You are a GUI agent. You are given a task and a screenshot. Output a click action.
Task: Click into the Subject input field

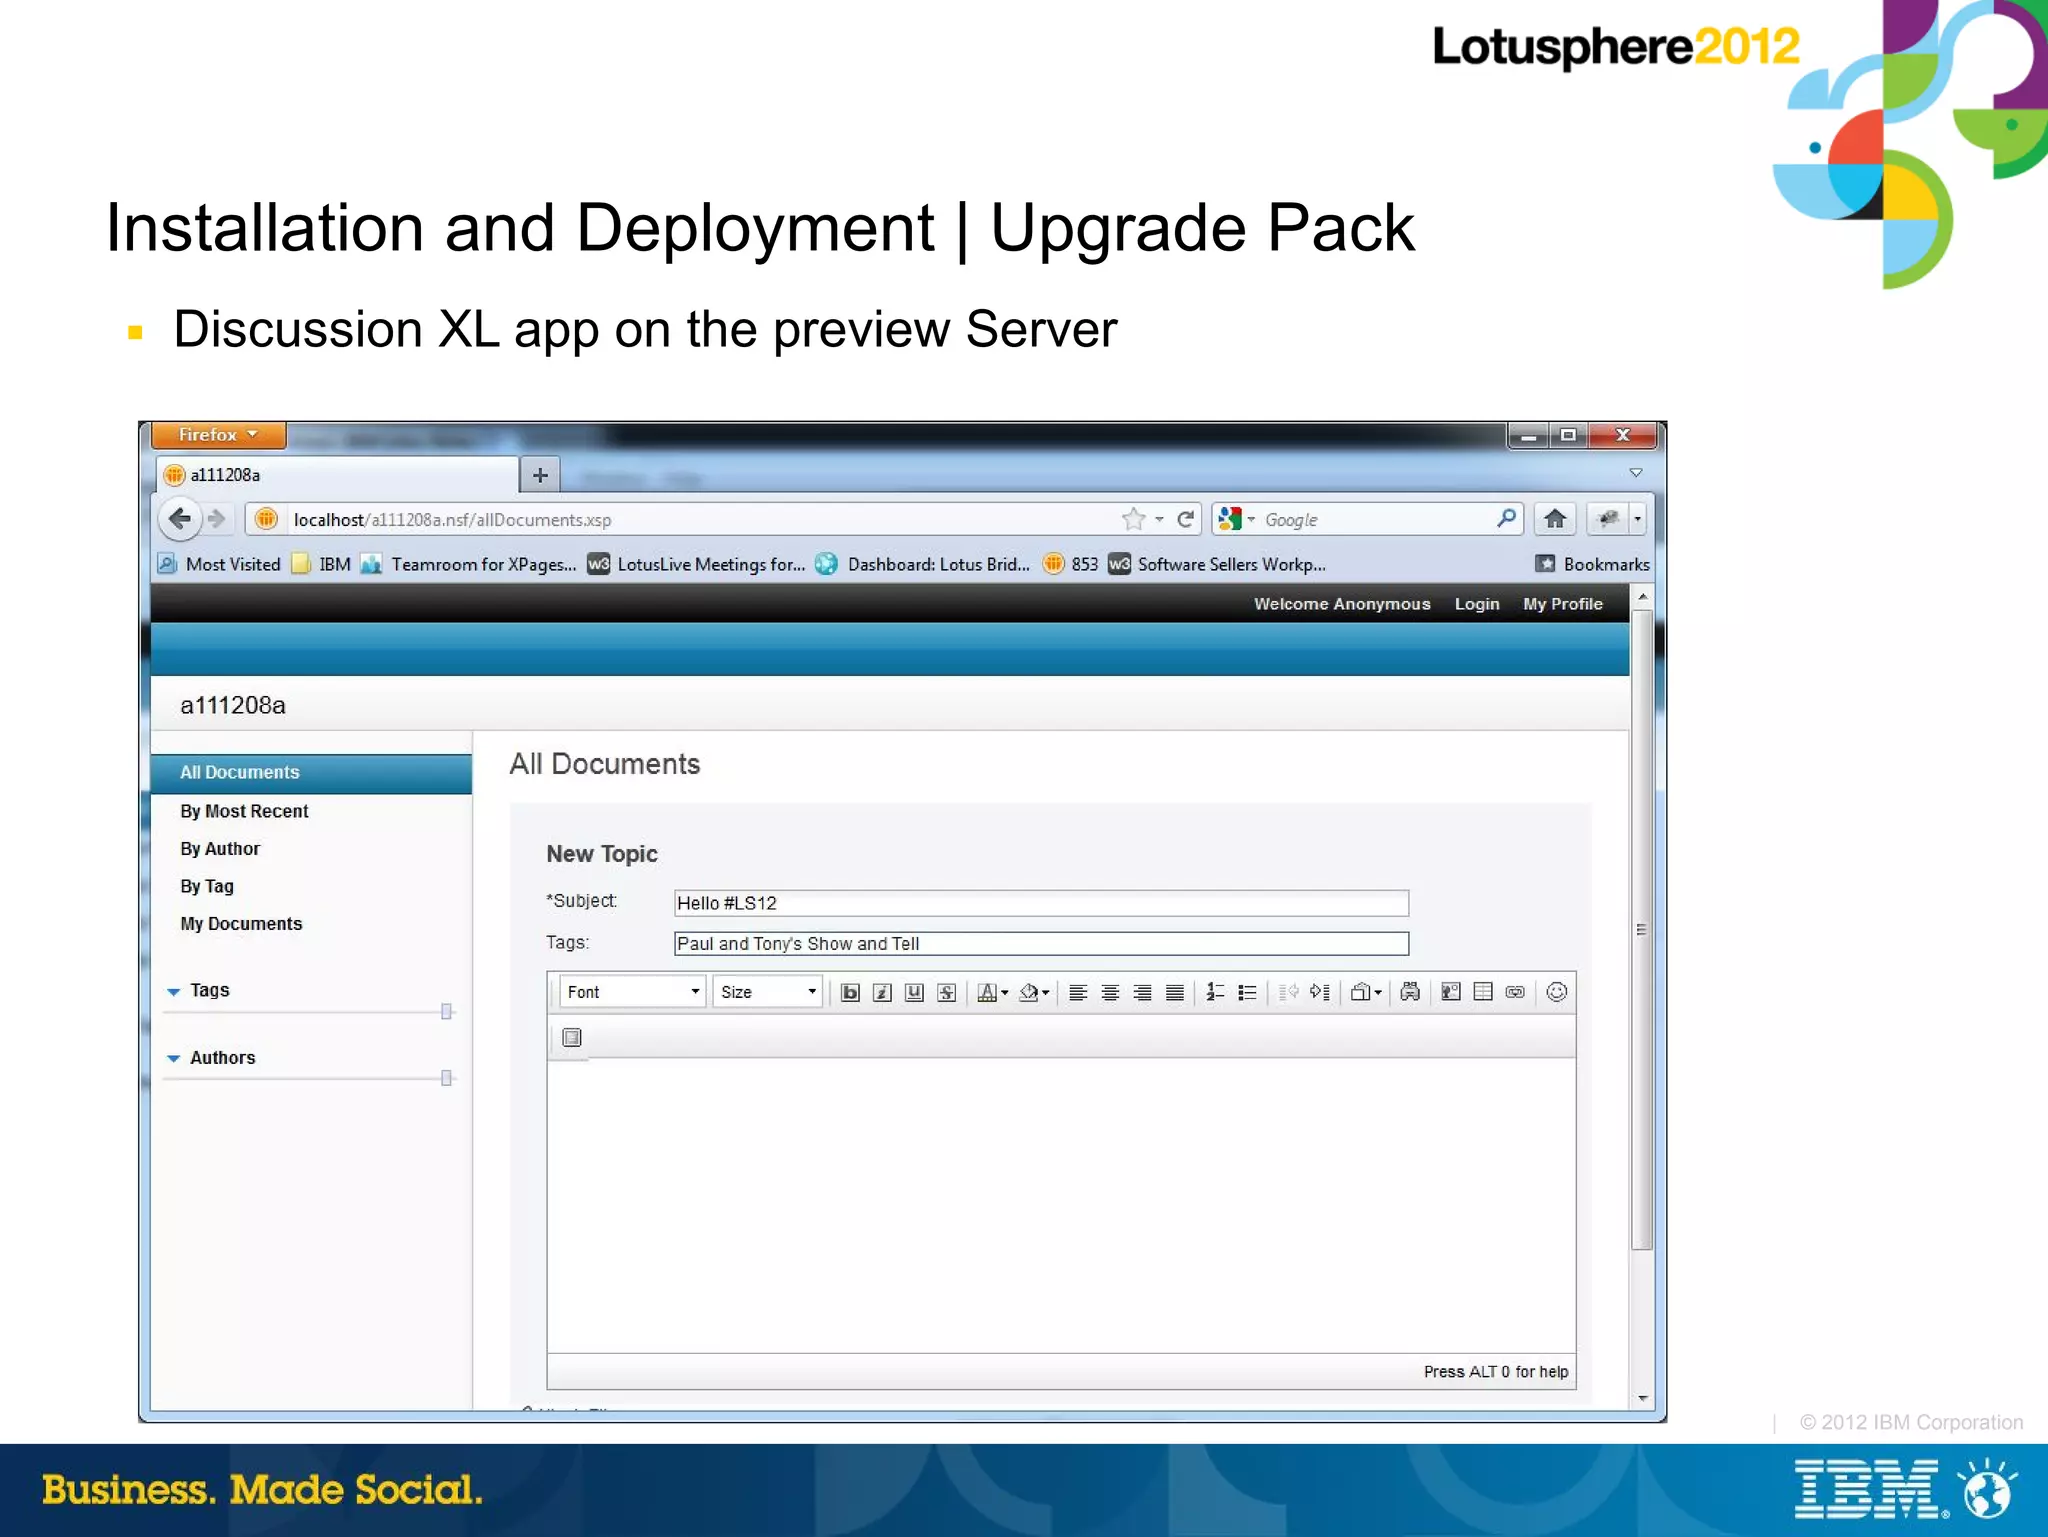1041,903
